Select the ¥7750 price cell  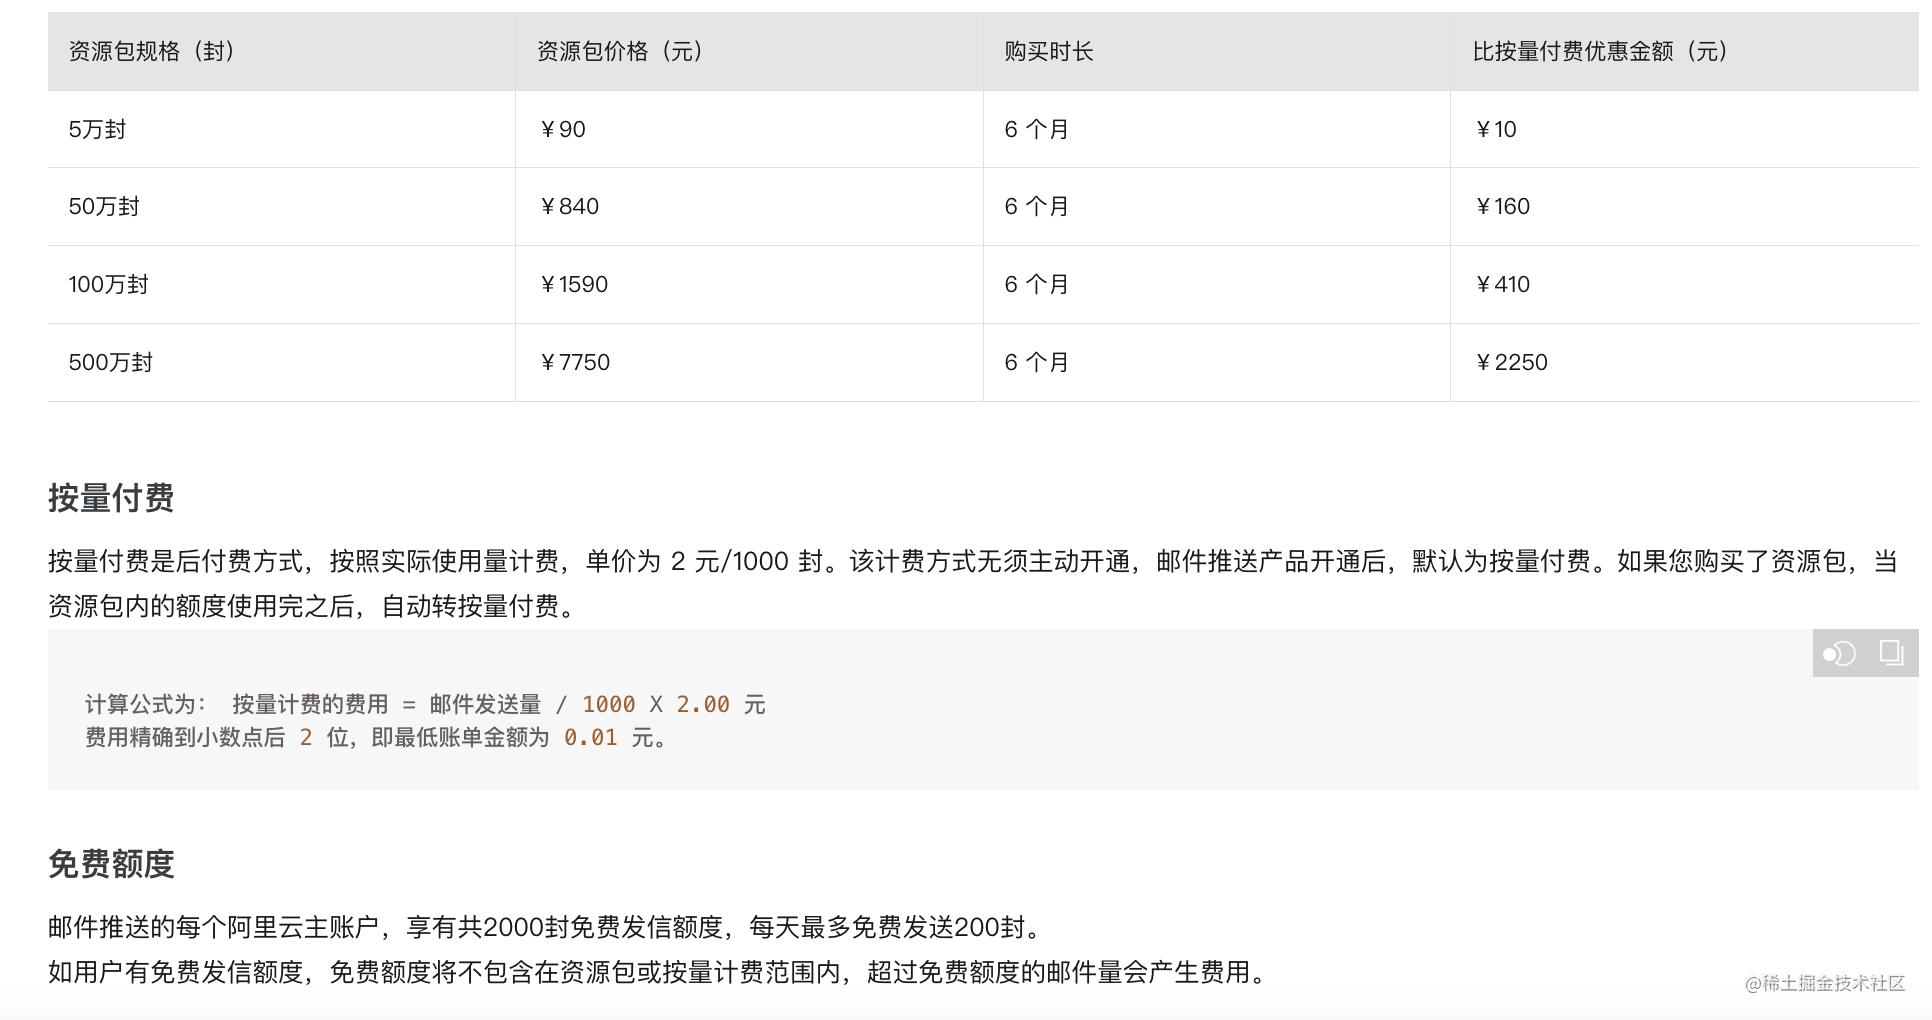tap(574, 362)
